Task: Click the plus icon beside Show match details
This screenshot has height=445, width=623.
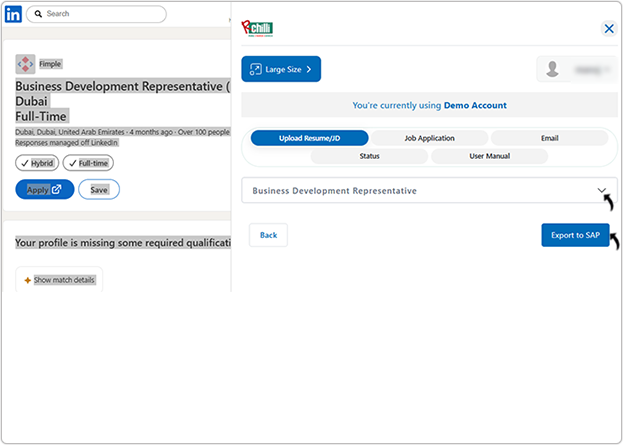Action: [x=28, y=280]
